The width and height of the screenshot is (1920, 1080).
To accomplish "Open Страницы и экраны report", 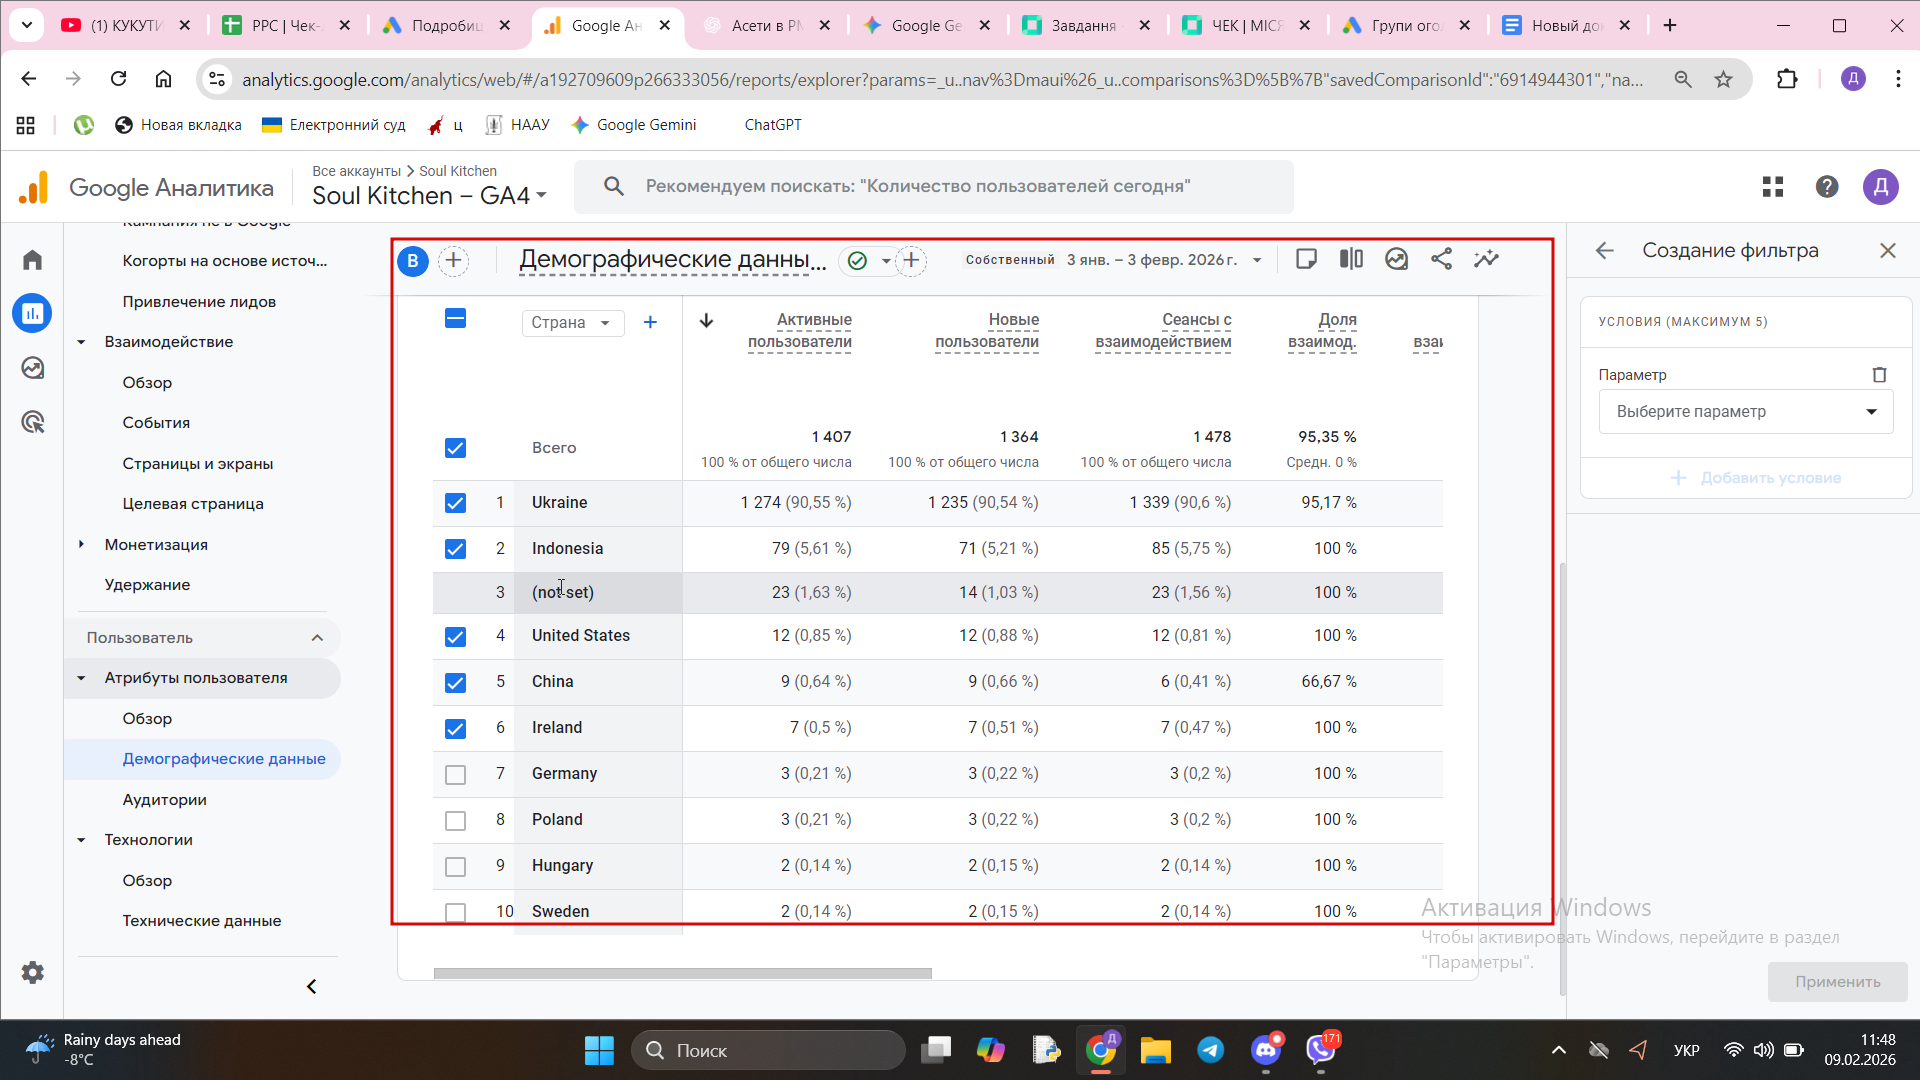I will pyautogui.click(x=197, y=464).
